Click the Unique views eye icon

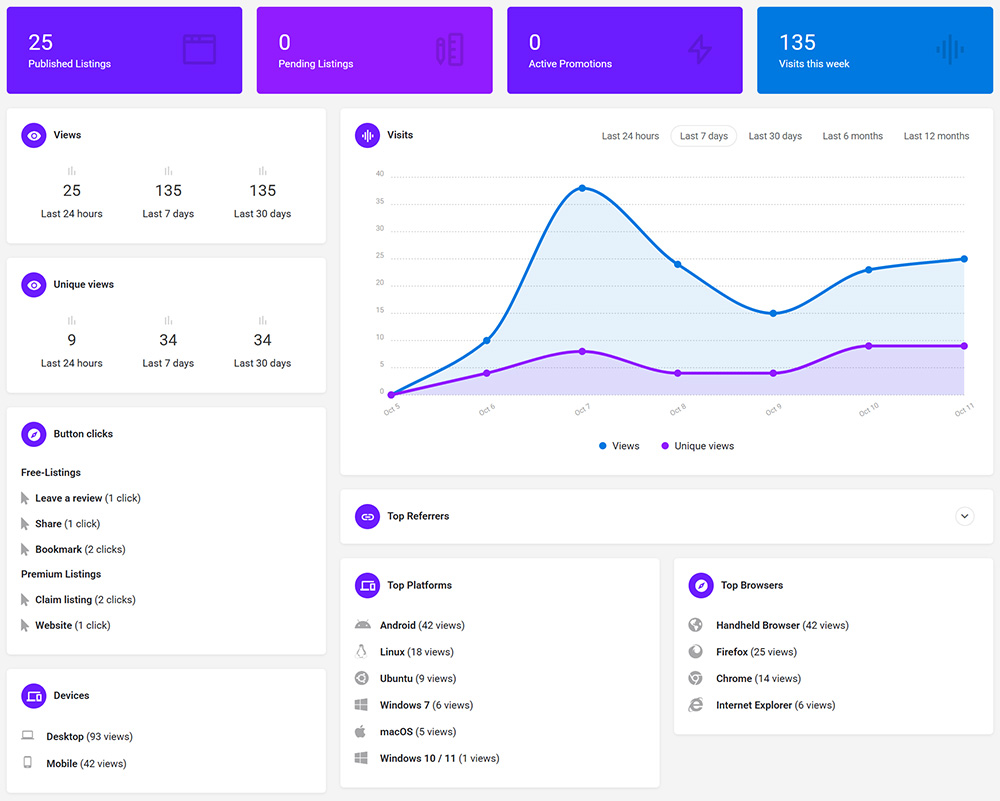34,285
